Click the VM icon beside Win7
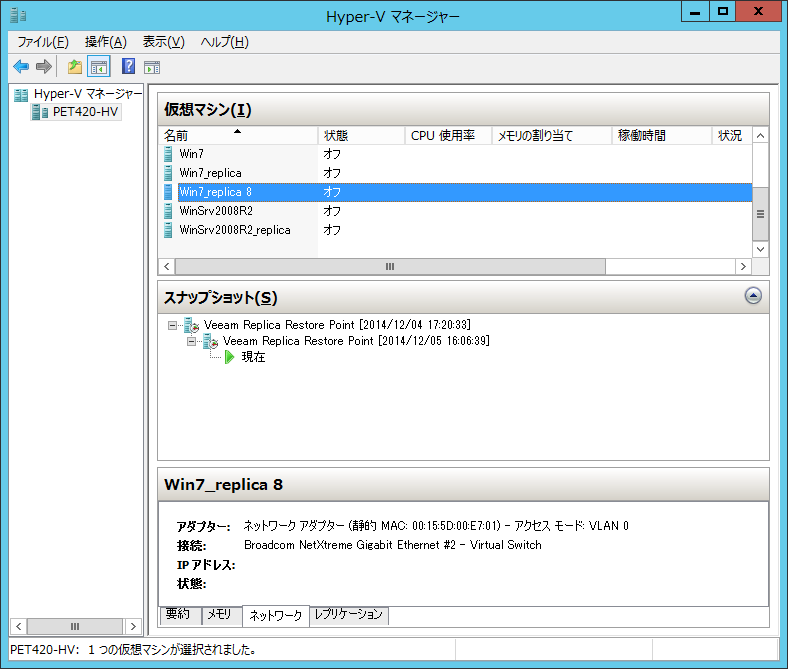Viewport: 788px width, 669px height. (x=168, y=154)
